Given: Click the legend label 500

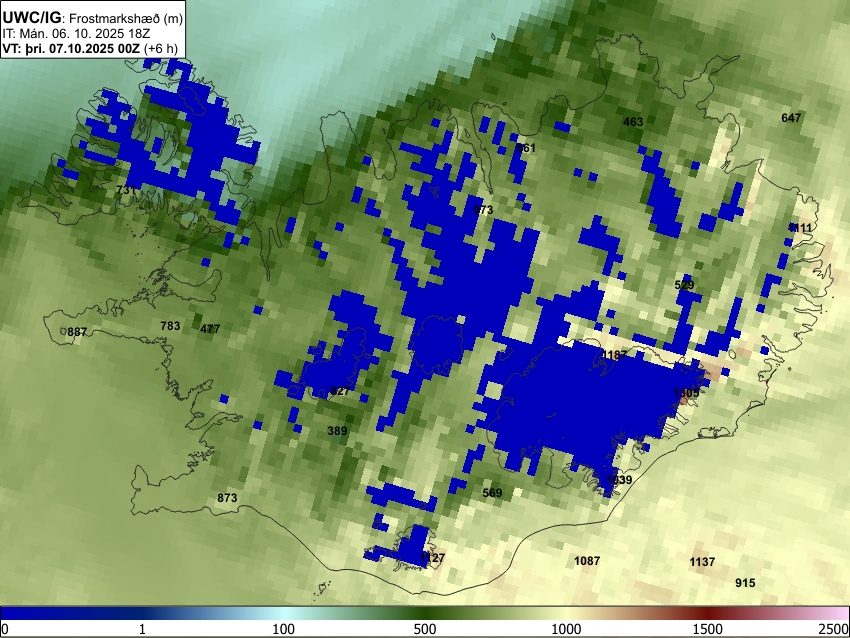Looking at the screenshot, I should click(x=425, y=629).
